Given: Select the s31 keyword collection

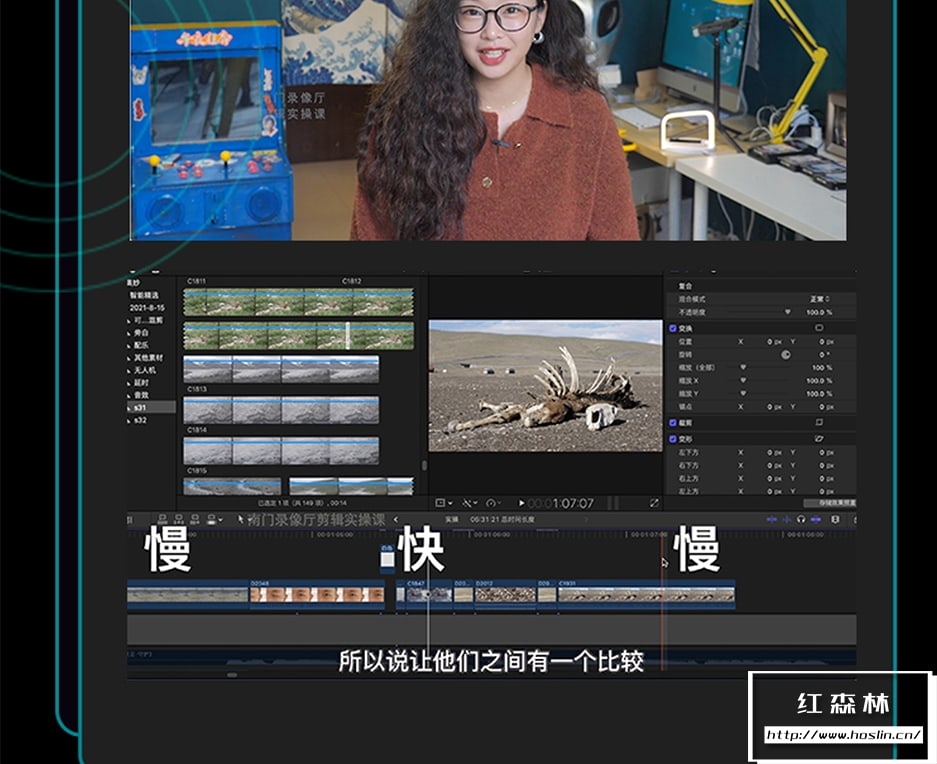Looking at the screenshot, I should coord(151,407).
